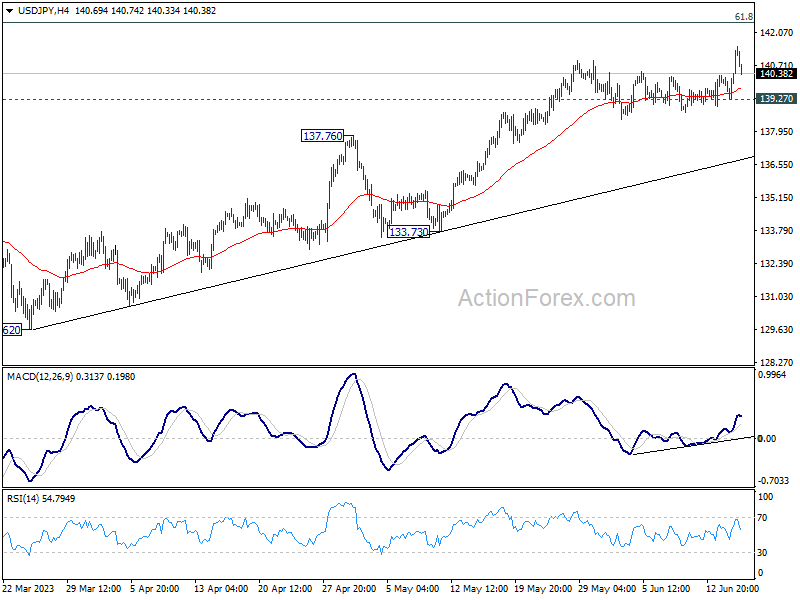Click the 142.070 price axis value

click(x=777, y=33)
